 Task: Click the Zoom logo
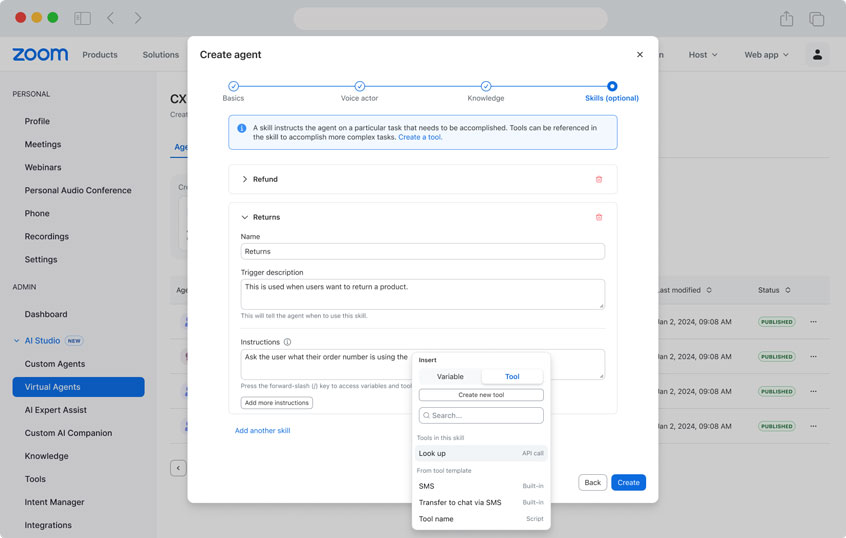click(x=40, y=55)
